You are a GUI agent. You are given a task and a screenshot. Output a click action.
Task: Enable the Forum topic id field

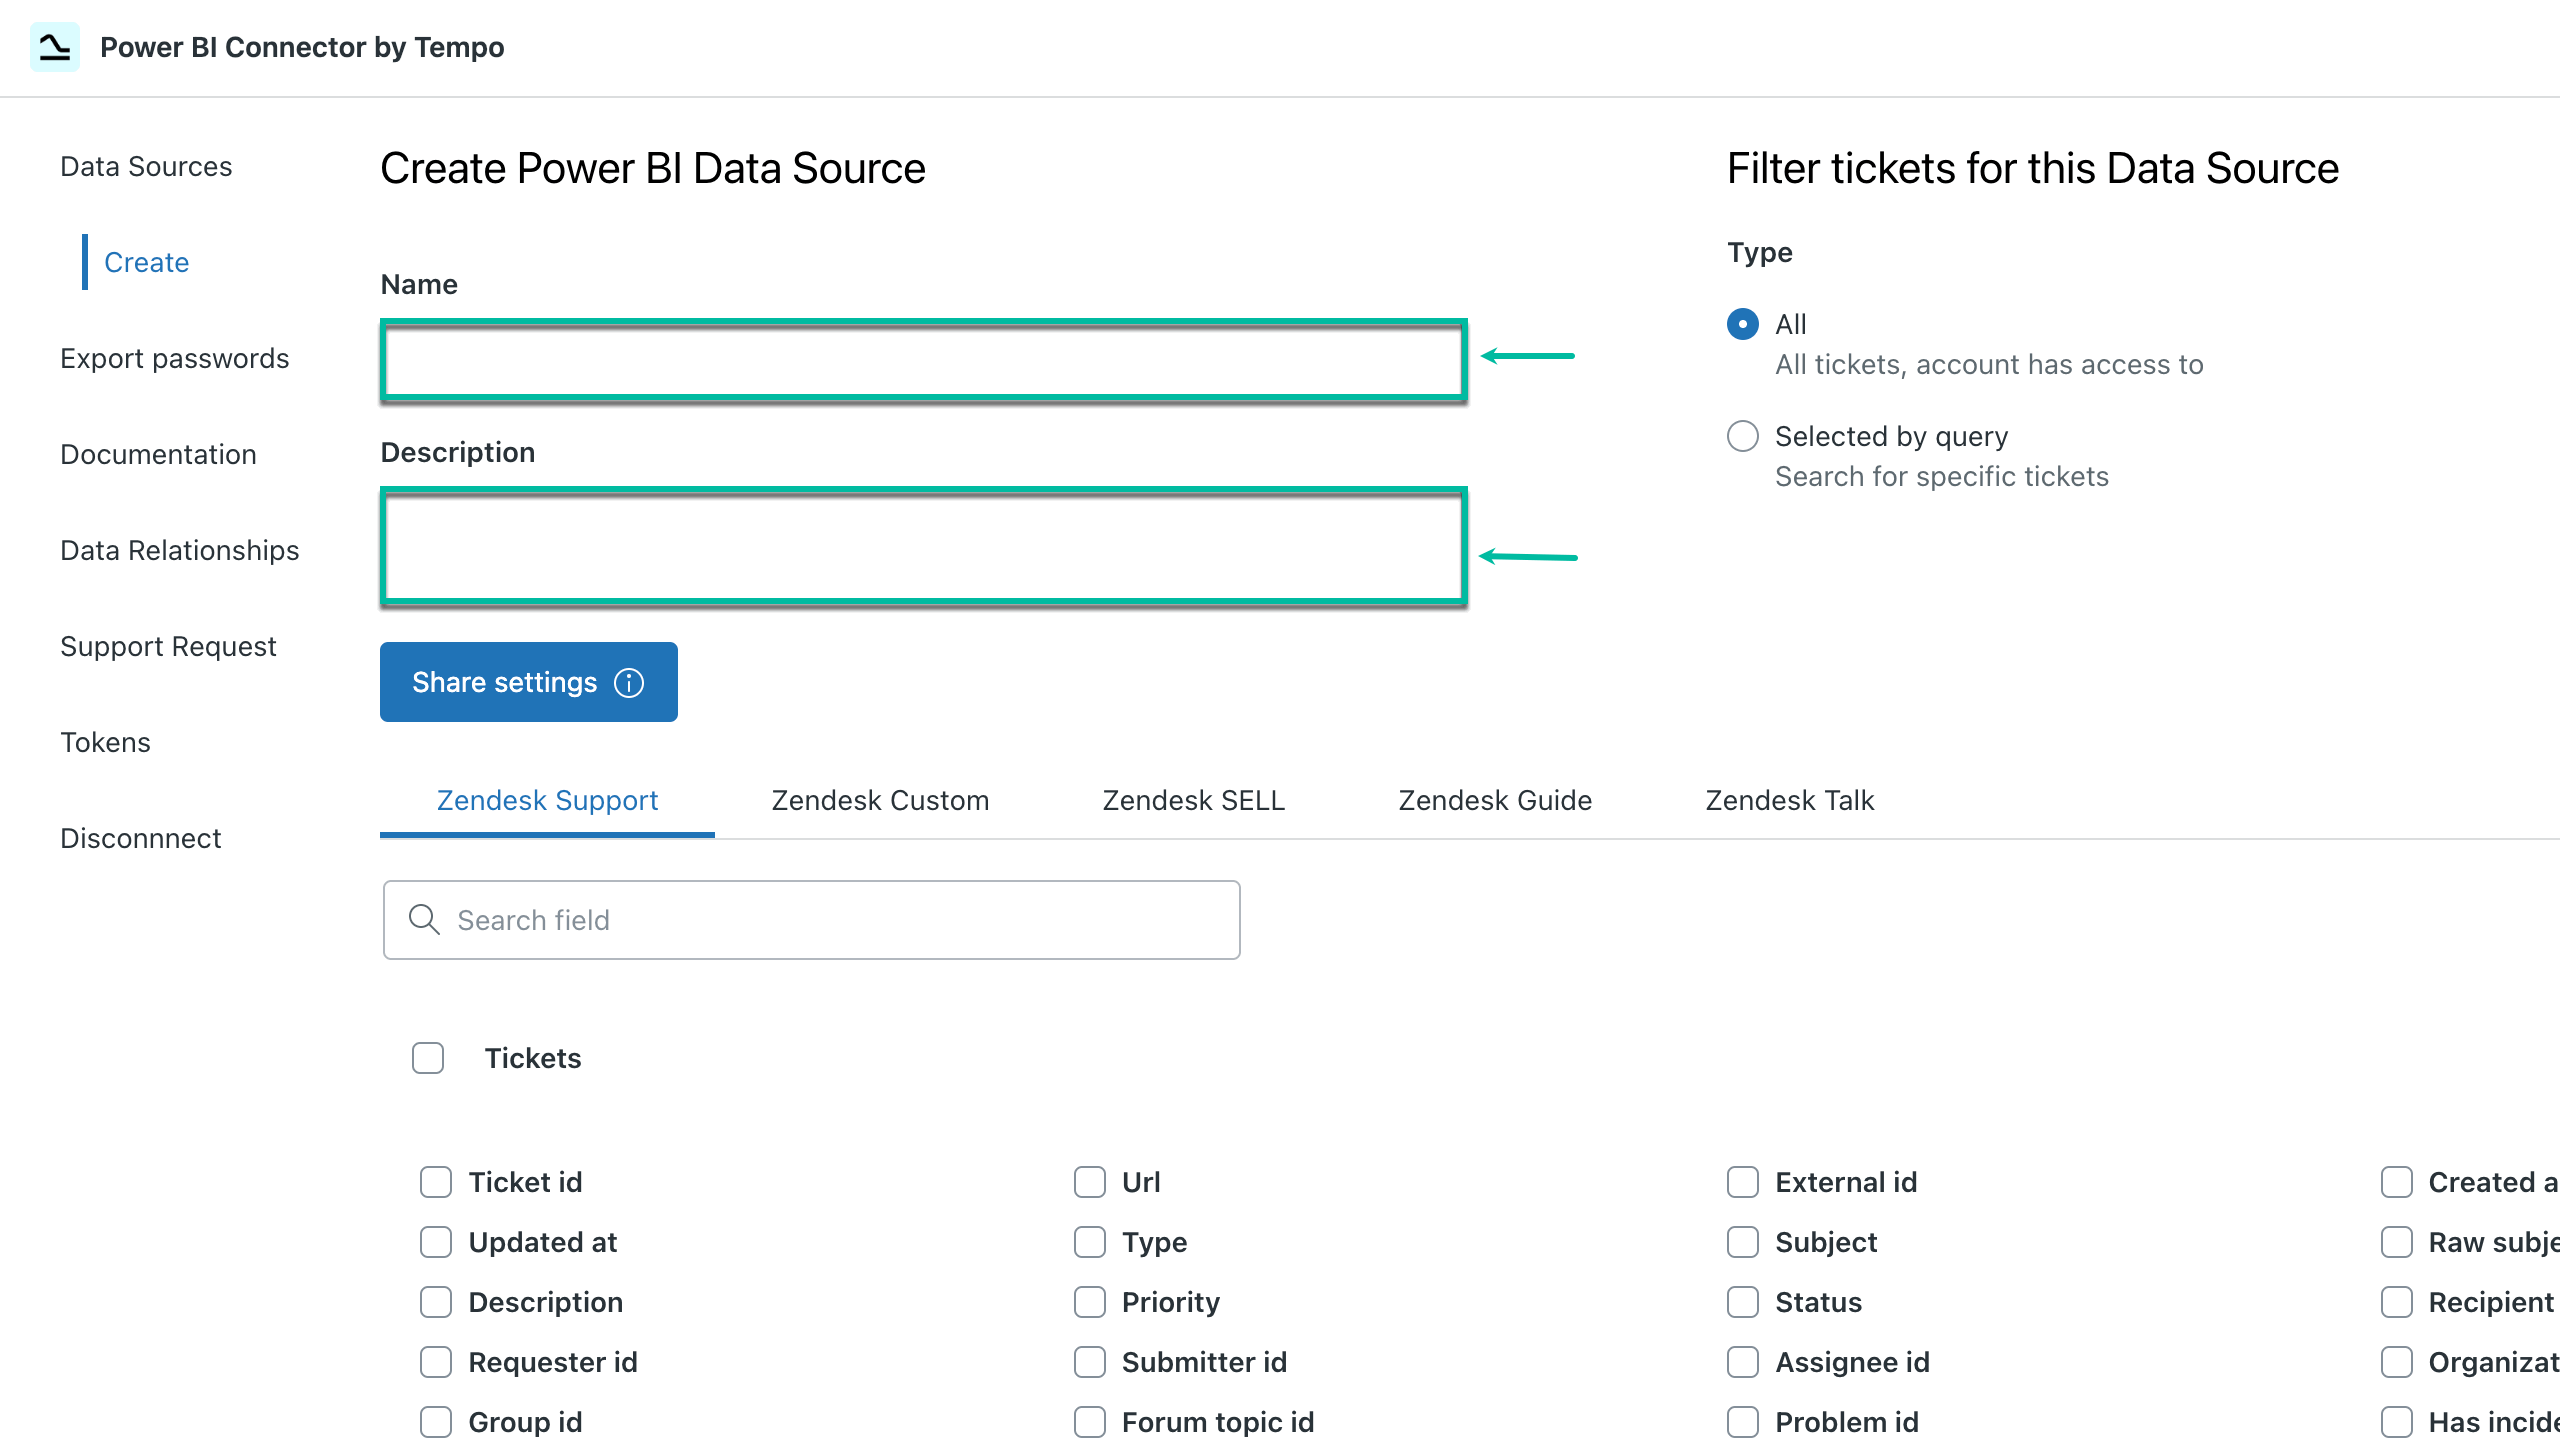(x=1089, y=1421)
